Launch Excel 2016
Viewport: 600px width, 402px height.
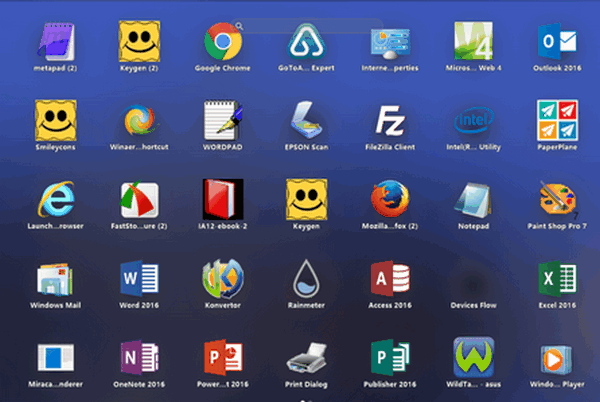click(557, 278)
